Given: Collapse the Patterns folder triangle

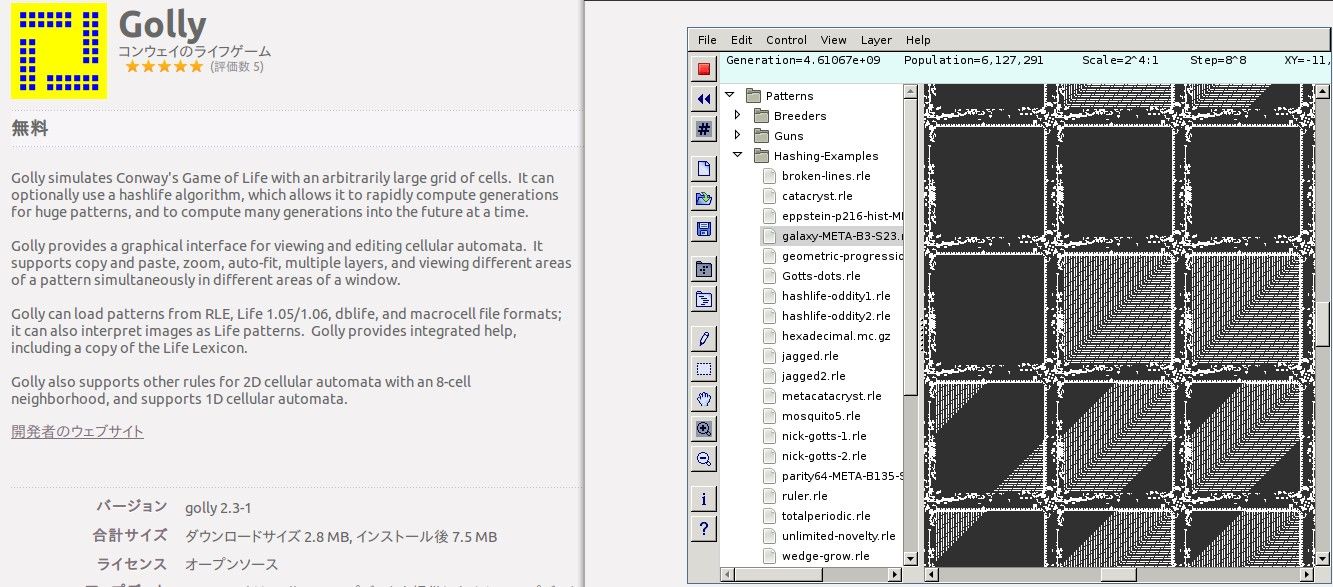Looking at the screenshot, I should coord(730,95).
